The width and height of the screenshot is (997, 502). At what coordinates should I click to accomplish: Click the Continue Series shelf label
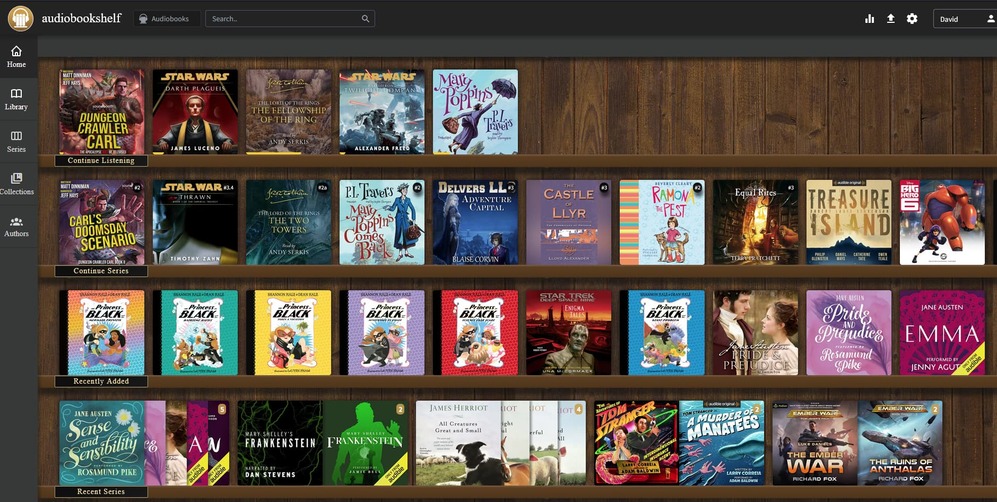point(101,271)
